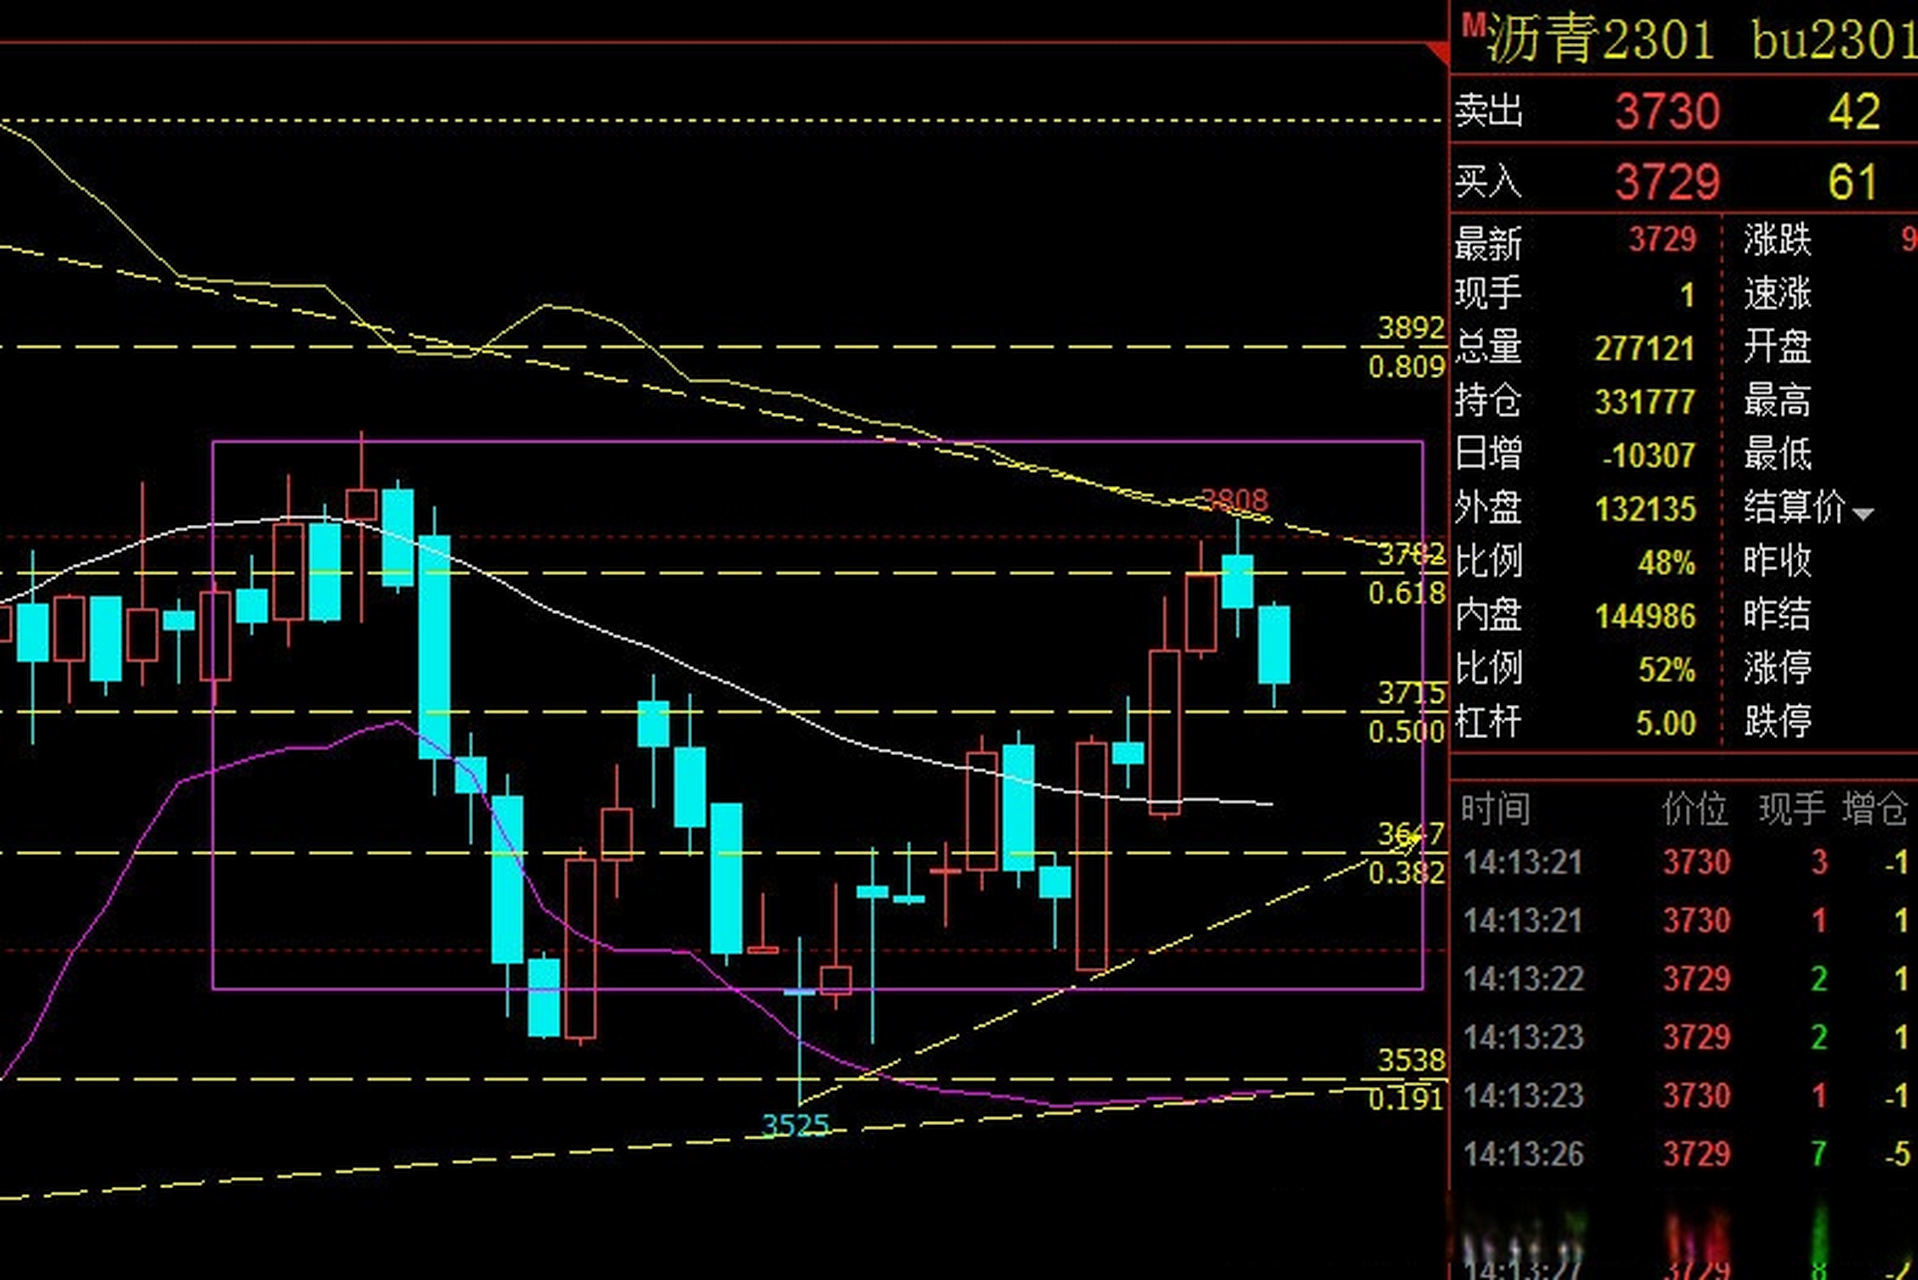Click the 最新 price 3729
This screenshot has width=1918, height=1280.
tap(1662, 240)
